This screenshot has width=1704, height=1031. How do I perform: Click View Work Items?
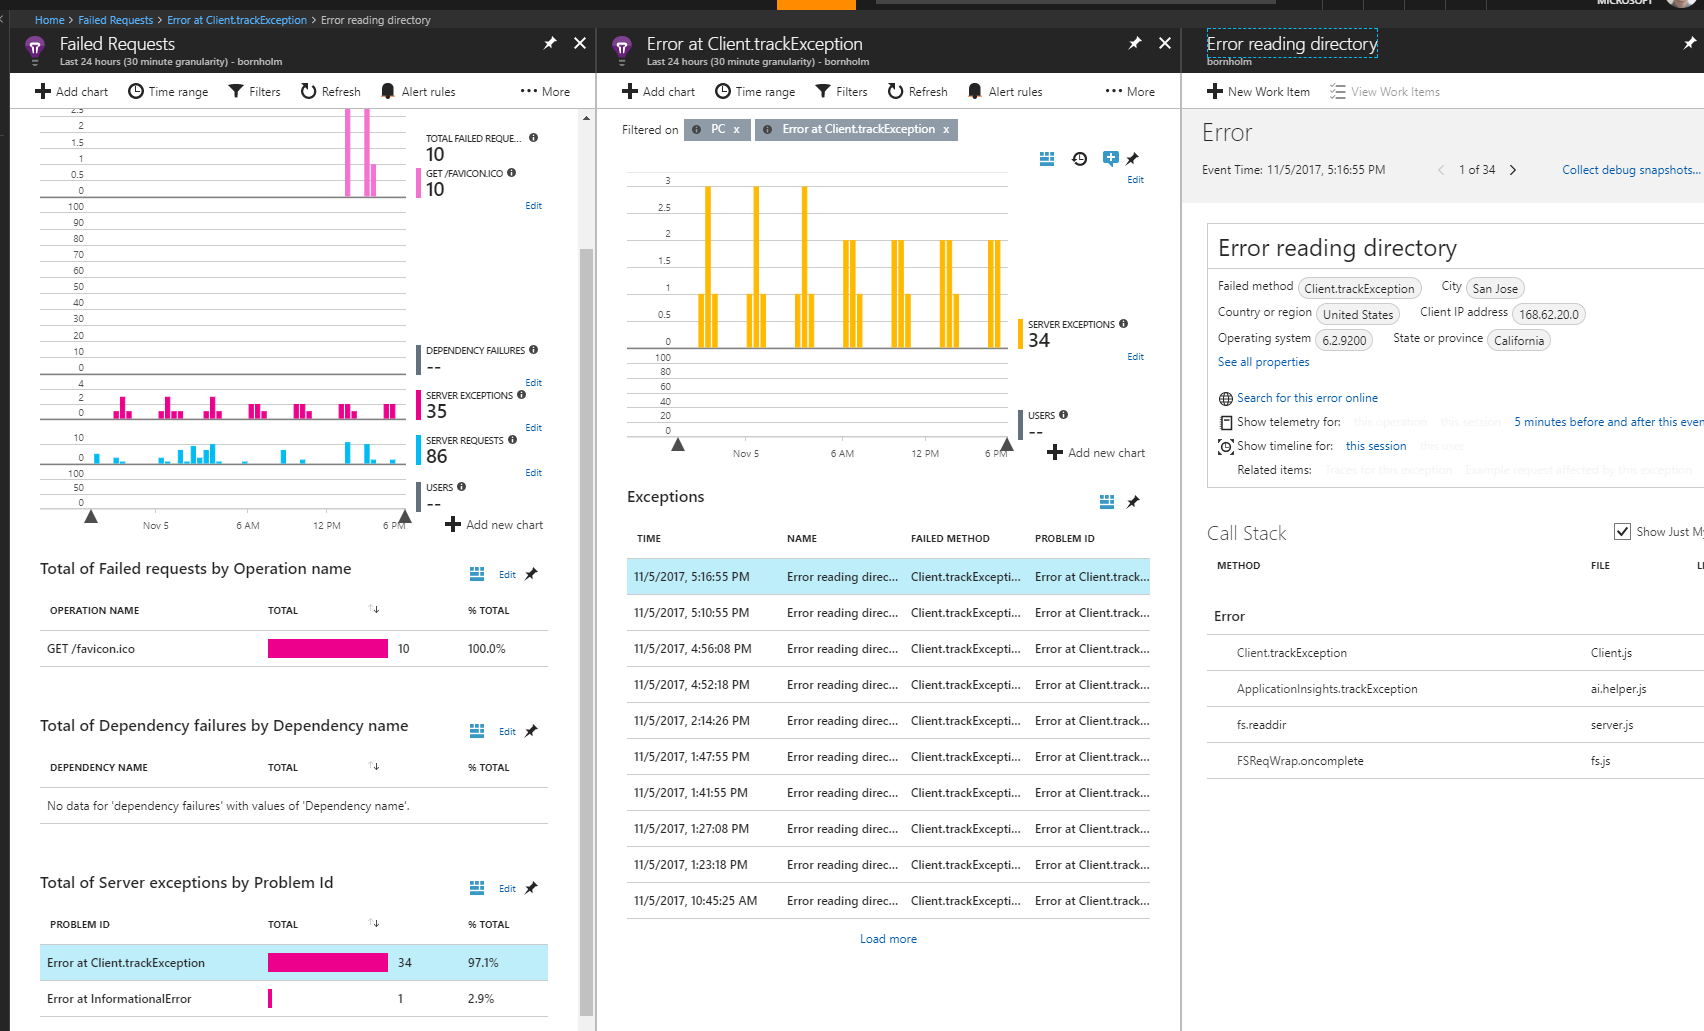pos(1385,91)
